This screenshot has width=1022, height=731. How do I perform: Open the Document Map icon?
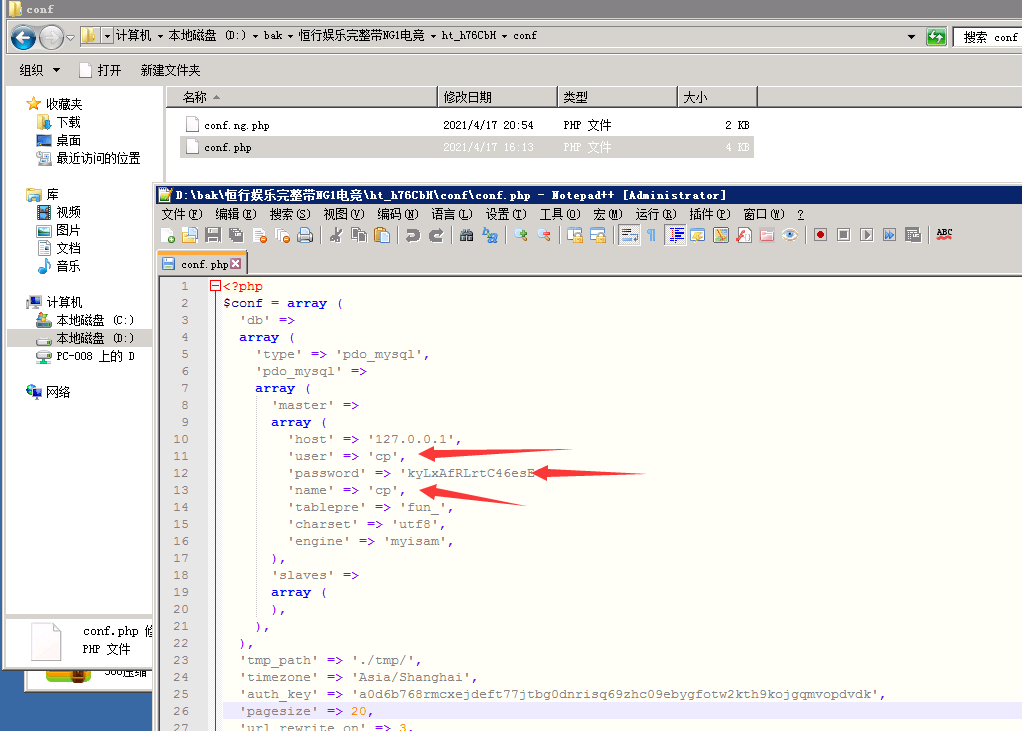(x=721, y=235)
